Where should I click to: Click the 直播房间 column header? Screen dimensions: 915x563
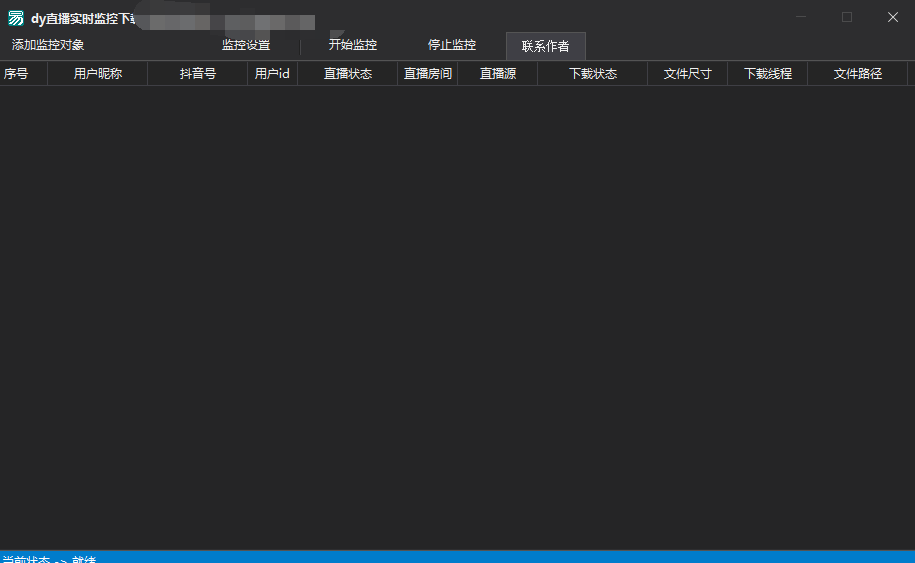[428, 74]
